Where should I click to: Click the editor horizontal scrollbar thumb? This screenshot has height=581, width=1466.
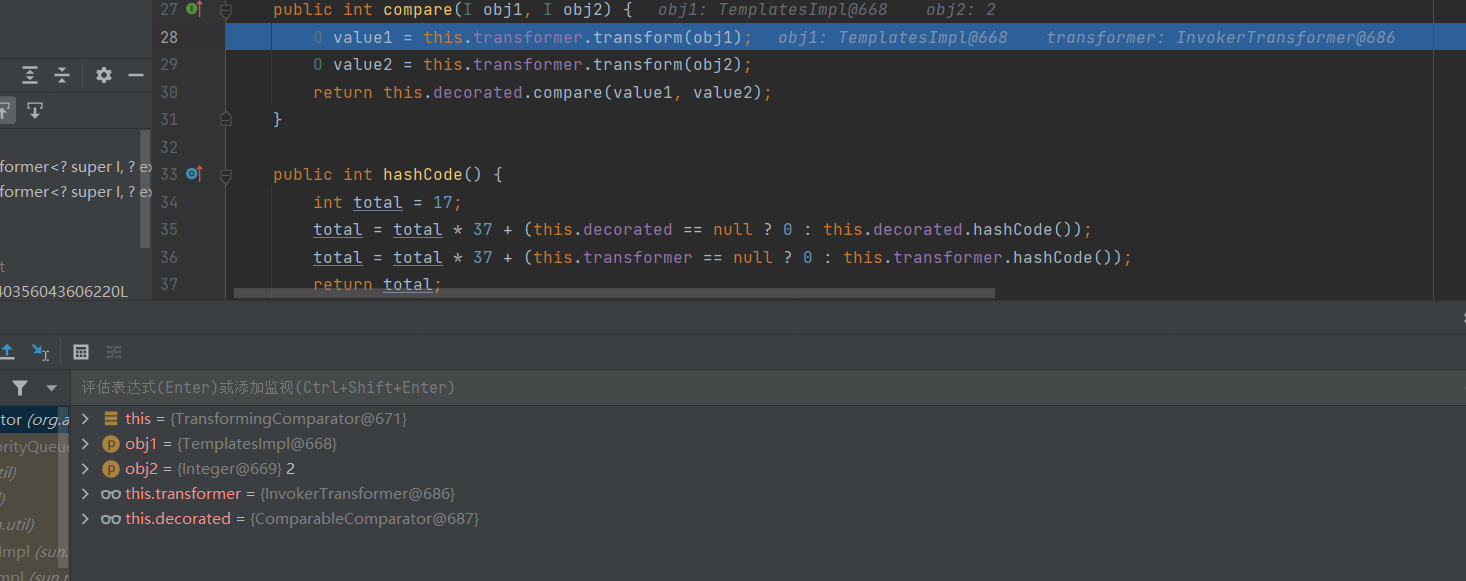[614, 294]
